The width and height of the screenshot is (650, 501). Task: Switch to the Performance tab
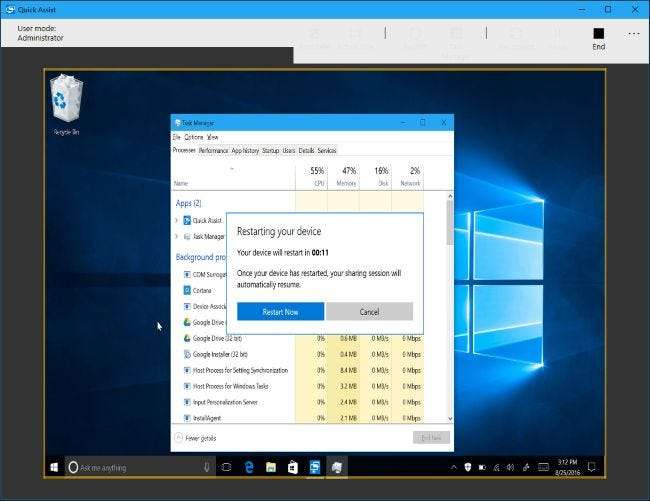(213, 150)
